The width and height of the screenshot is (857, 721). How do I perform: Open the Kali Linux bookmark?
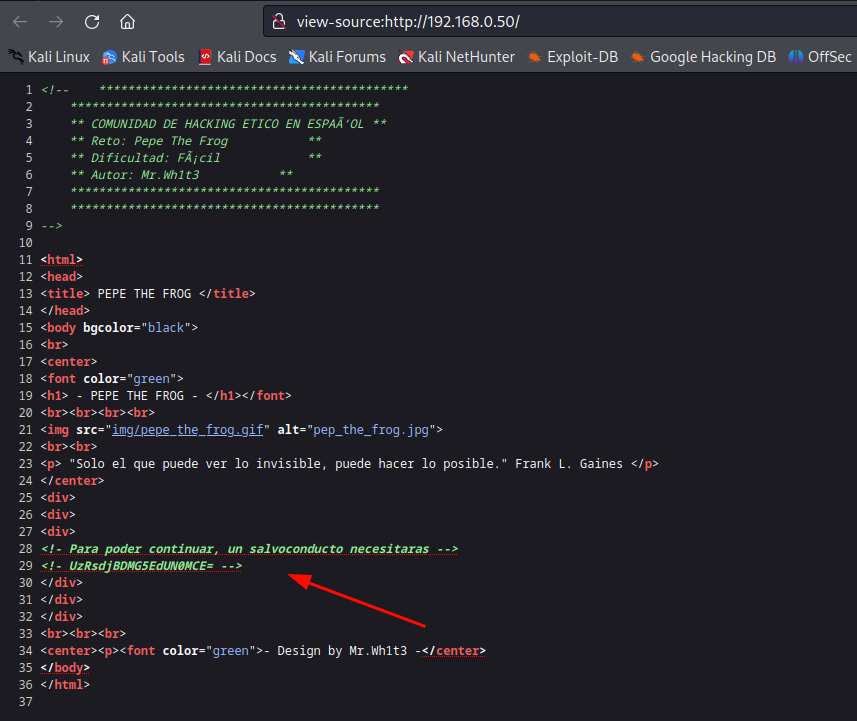(x=48, y=57)
